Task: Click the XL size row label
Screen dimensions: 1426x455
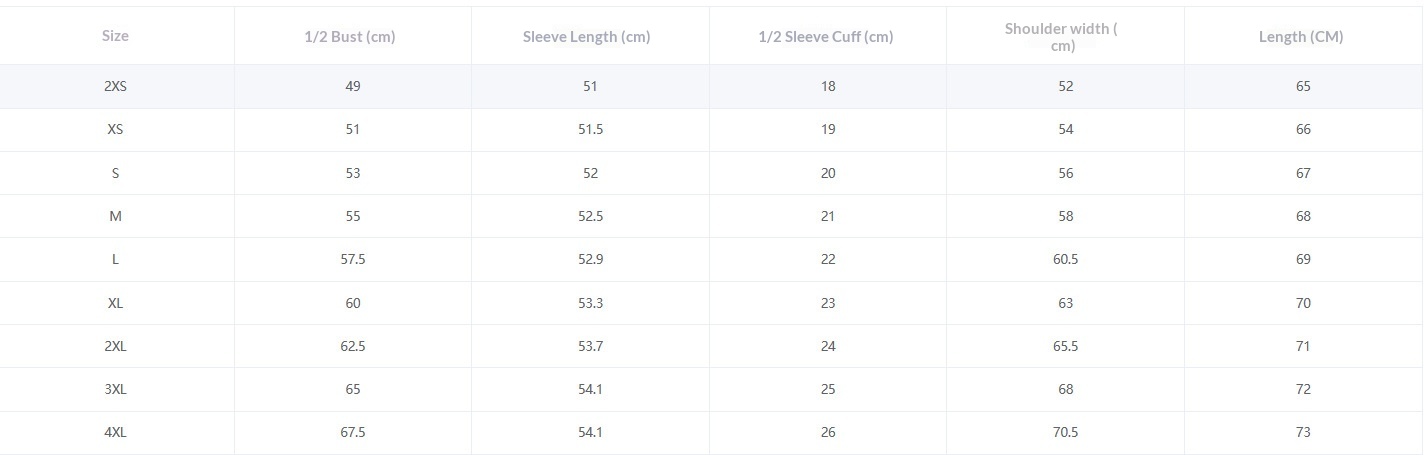Action: point(115,303)
